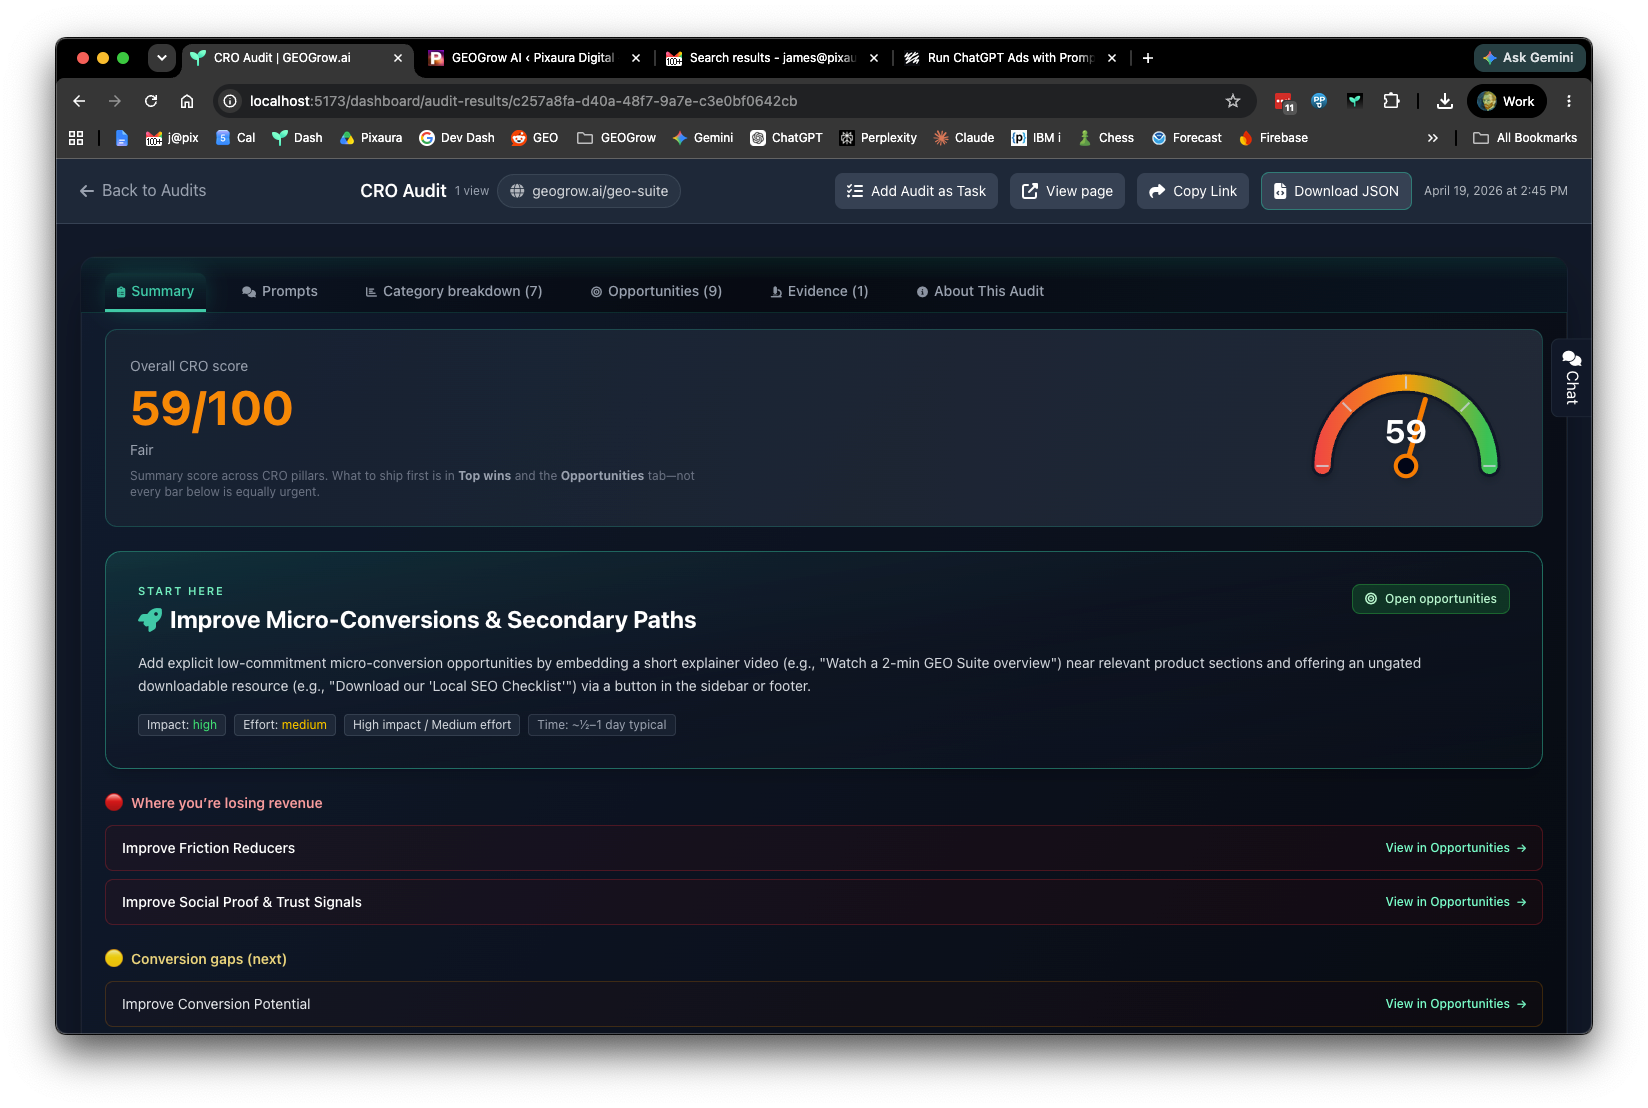
Task: Click Add Audit as Task button
Action: click(x=916, y=191)
